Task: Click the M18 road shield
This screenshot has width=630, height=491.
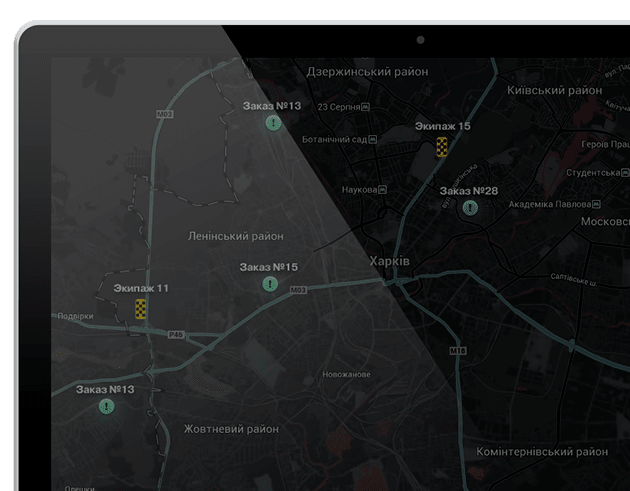Action: [458, 351]
